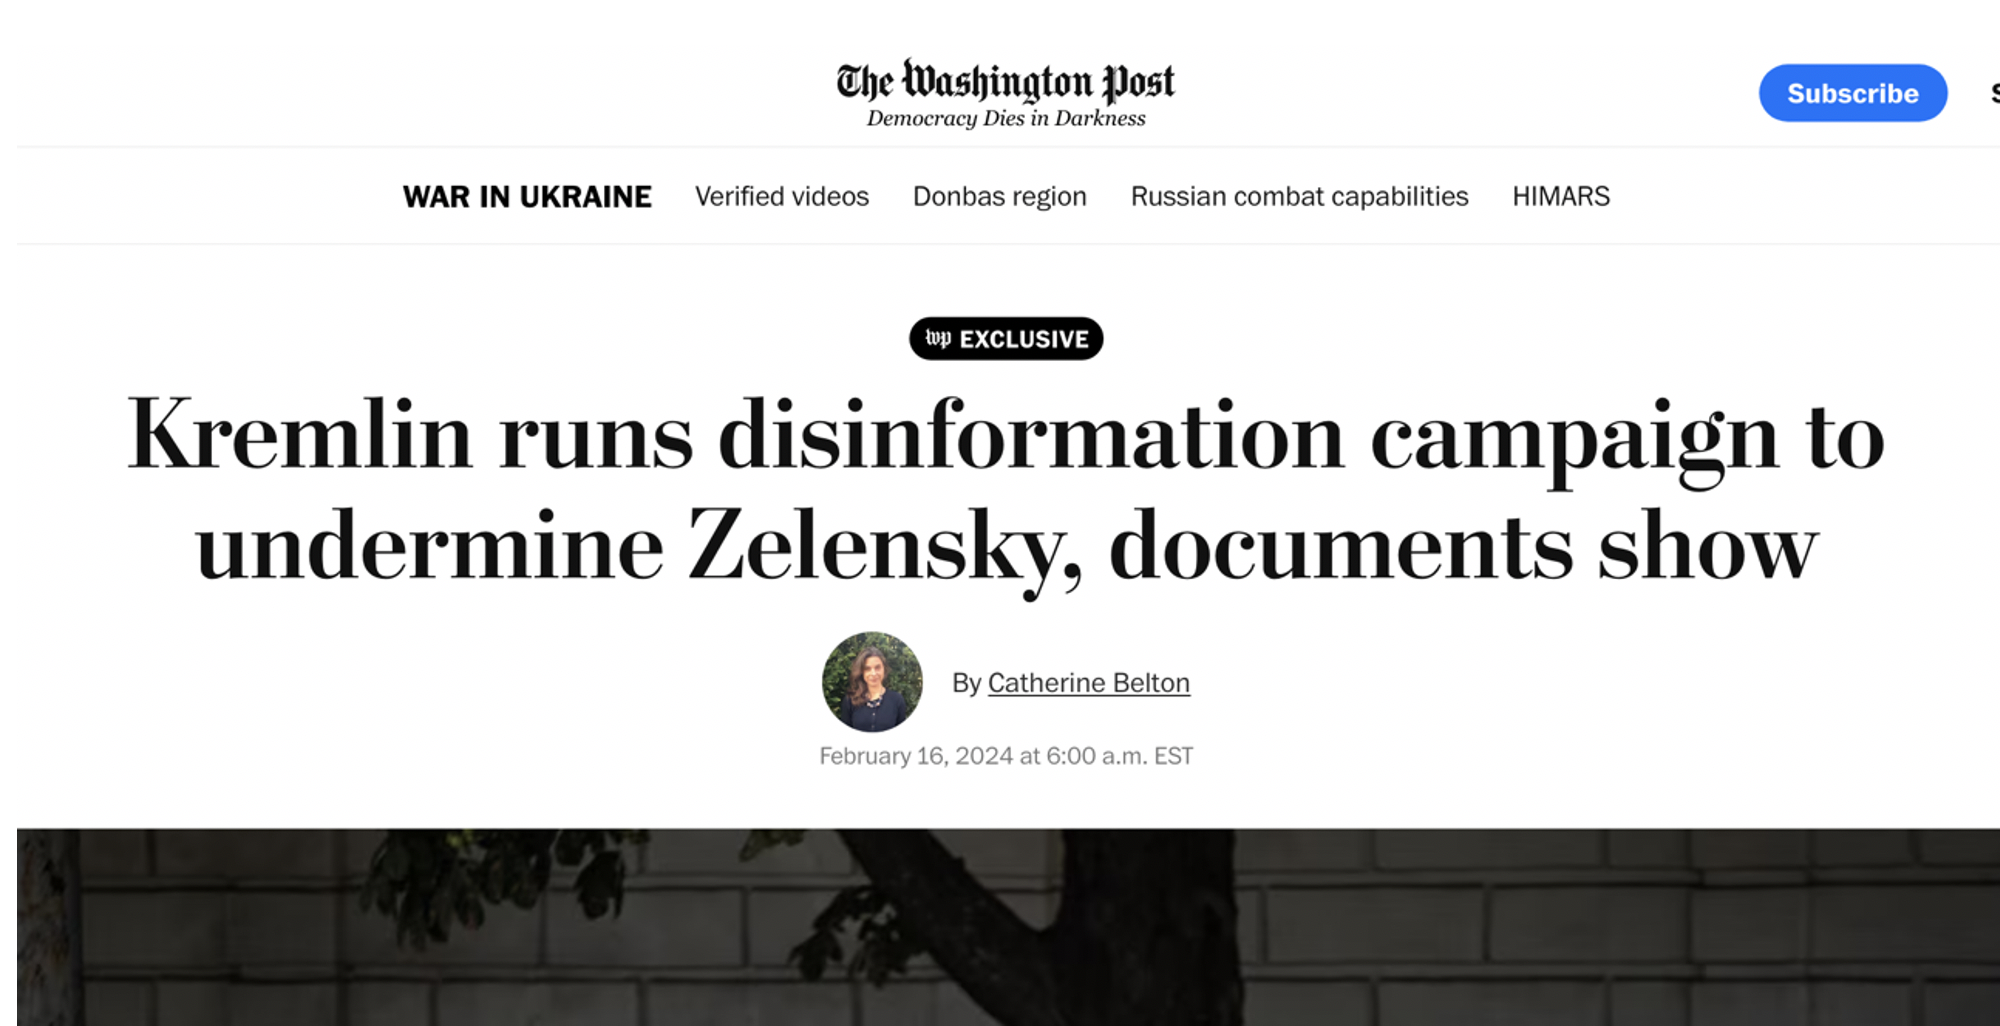Viewport: 2000px width, 1026px height.
Task: Open the Verified videos topic
Action: (x=782, y=196)
